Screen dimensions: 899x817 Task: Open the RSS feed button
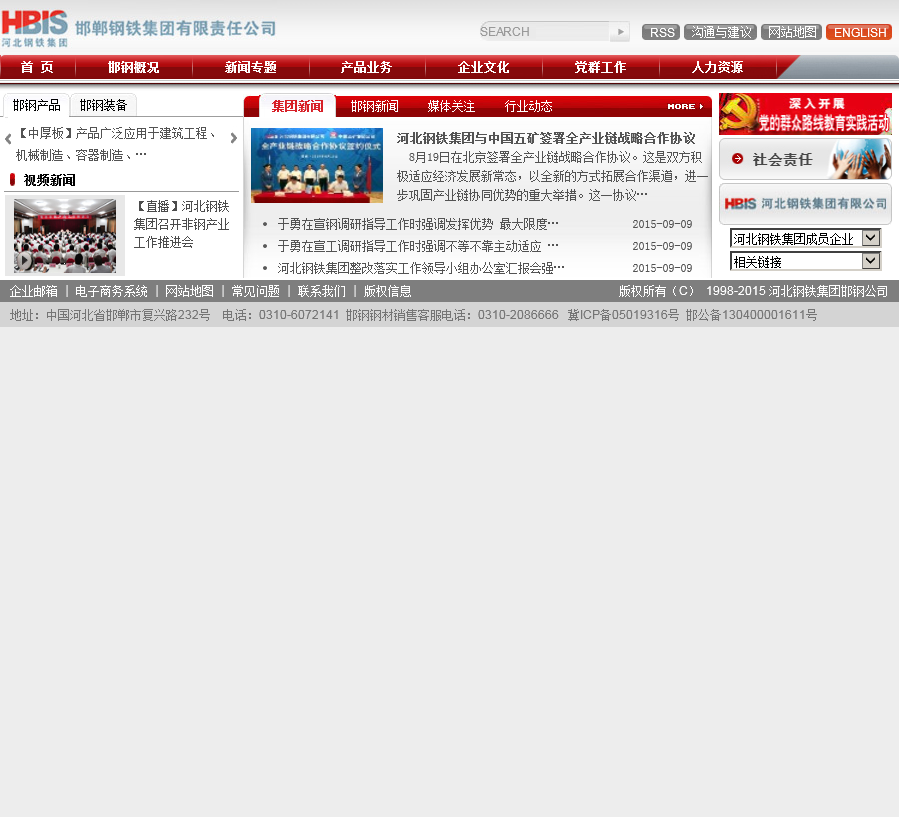[661, 32]
